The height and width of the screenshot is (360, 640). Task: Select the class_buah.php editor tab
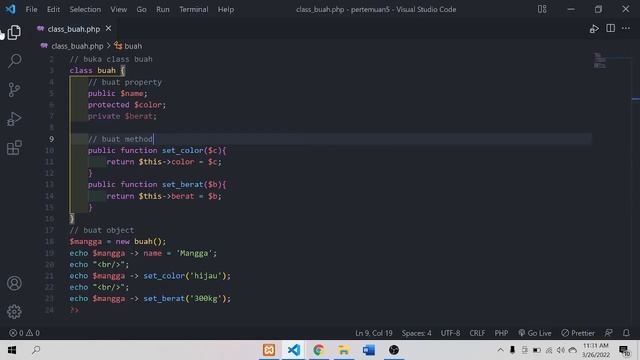point(73,29)
